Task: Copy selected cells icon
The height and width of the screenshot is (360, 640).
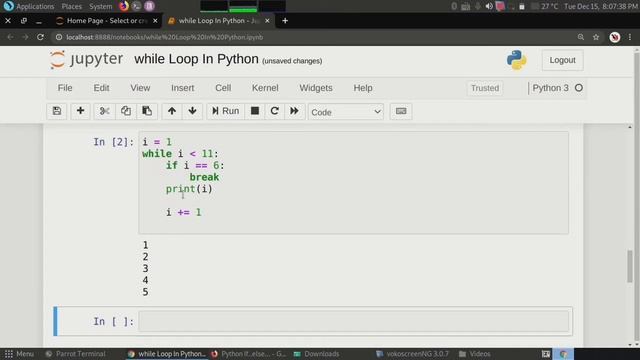Action: pos(126,111)
